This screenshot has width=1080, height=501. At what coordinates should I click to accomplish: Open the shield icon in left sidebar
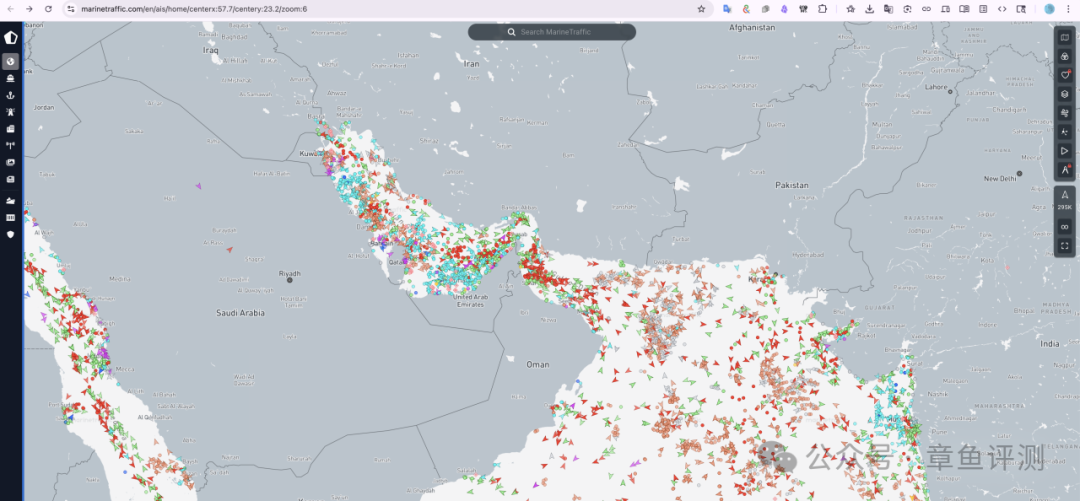coord(10,234)
